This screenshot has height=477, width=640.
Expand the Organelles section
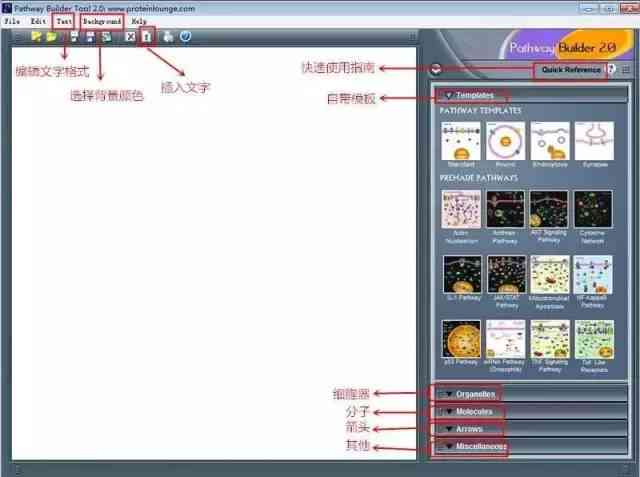[x=529, y=394]
